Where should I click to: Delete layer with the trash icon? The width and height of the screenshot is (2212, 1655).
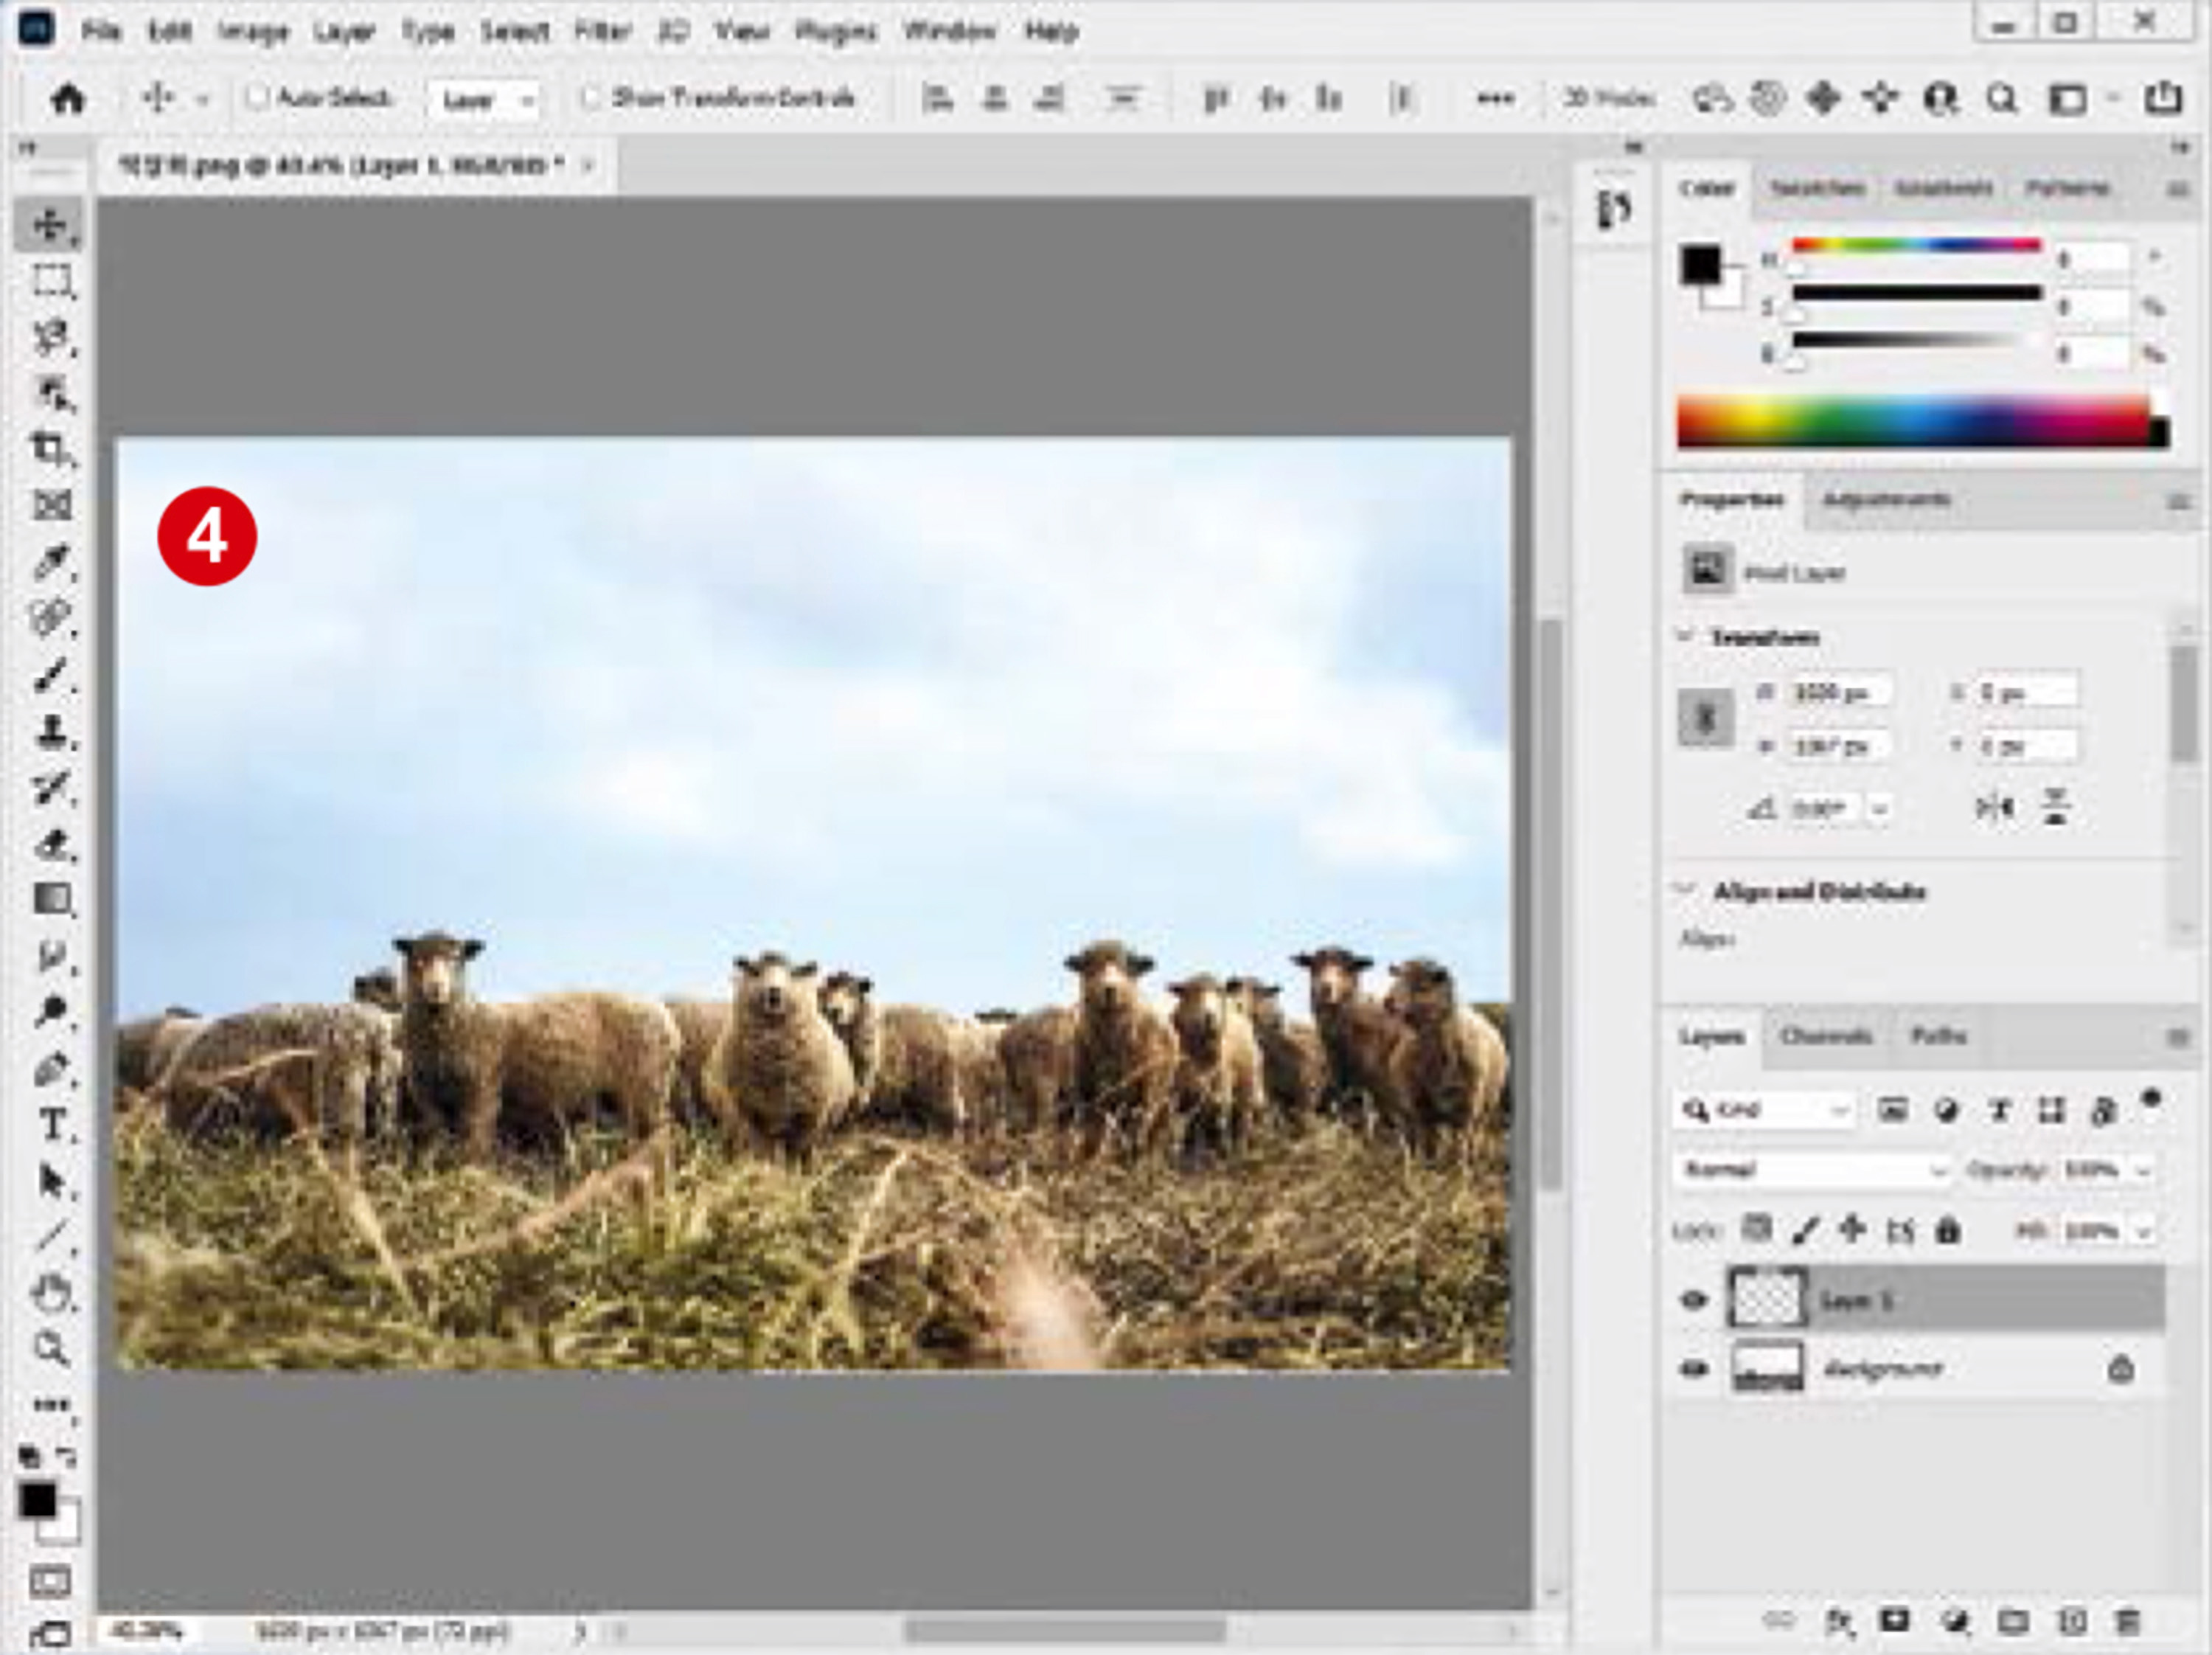[x=2129, y=1621]
